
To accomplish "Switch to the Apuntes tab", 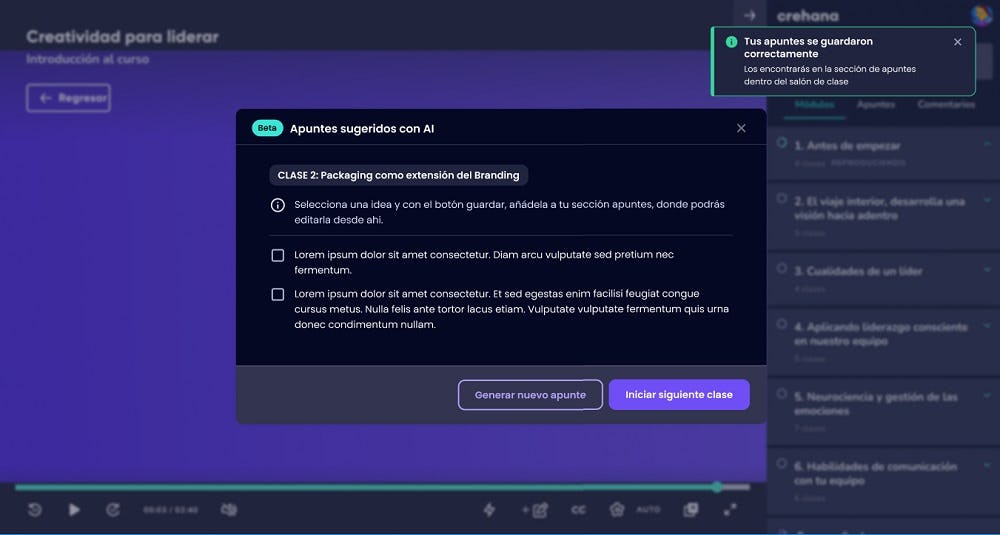I will 876,105.
